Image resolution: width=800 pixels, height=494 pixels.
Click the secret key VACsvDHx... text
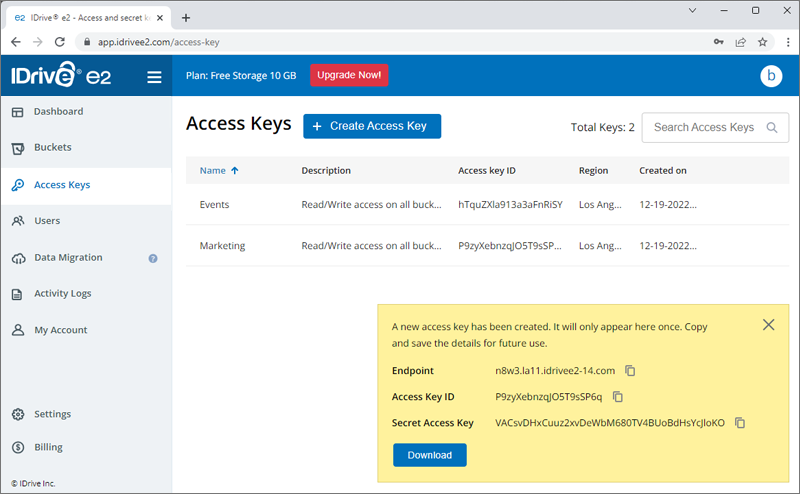[x=610, y=423]
